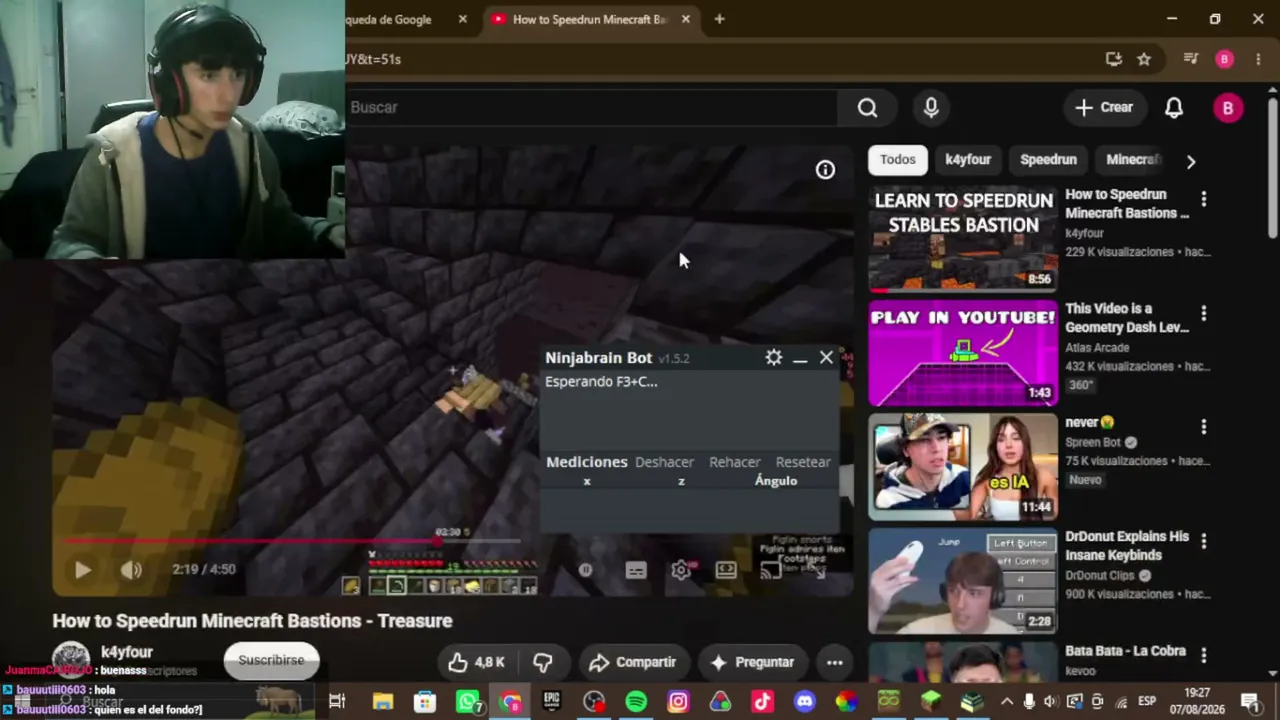Select the Speedrun filter chip

point(1048,160)
